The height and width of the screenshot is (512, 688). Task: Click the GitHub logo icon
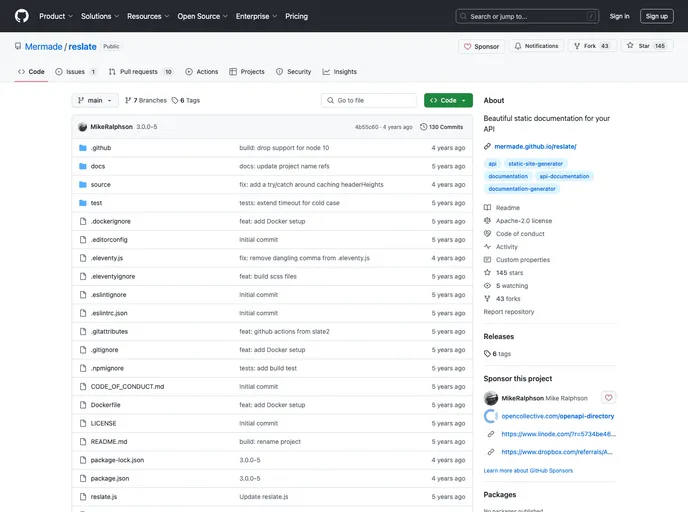click(21, 16)
